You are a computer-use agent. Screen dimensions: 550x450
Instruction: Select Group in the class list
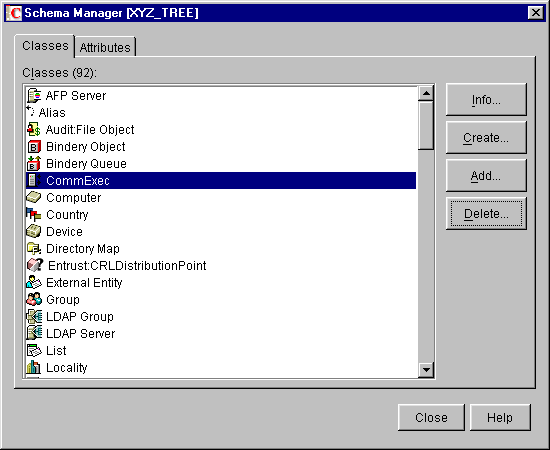click(x=221, y=300)
